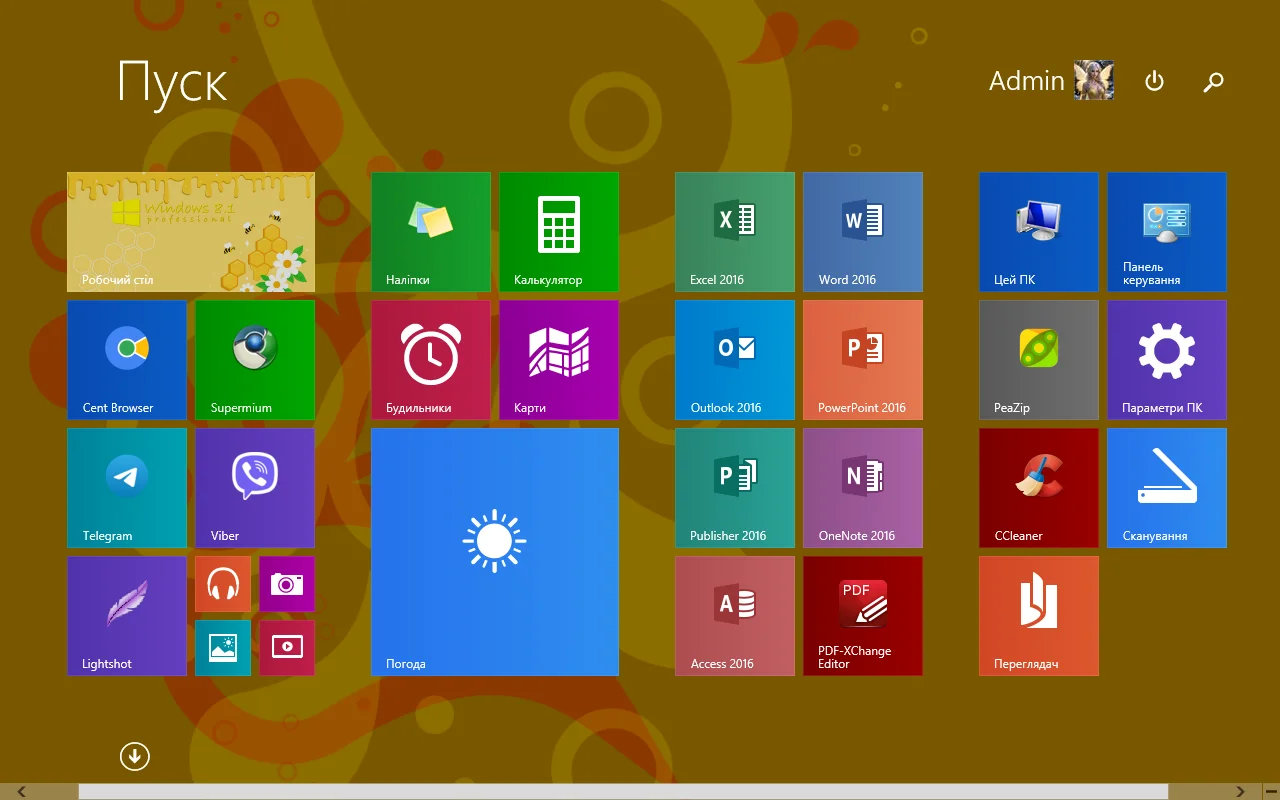This screenshot has width=1280, height=800.
Task: Open PeaZip archiver tile
Action: point(1039,360)
